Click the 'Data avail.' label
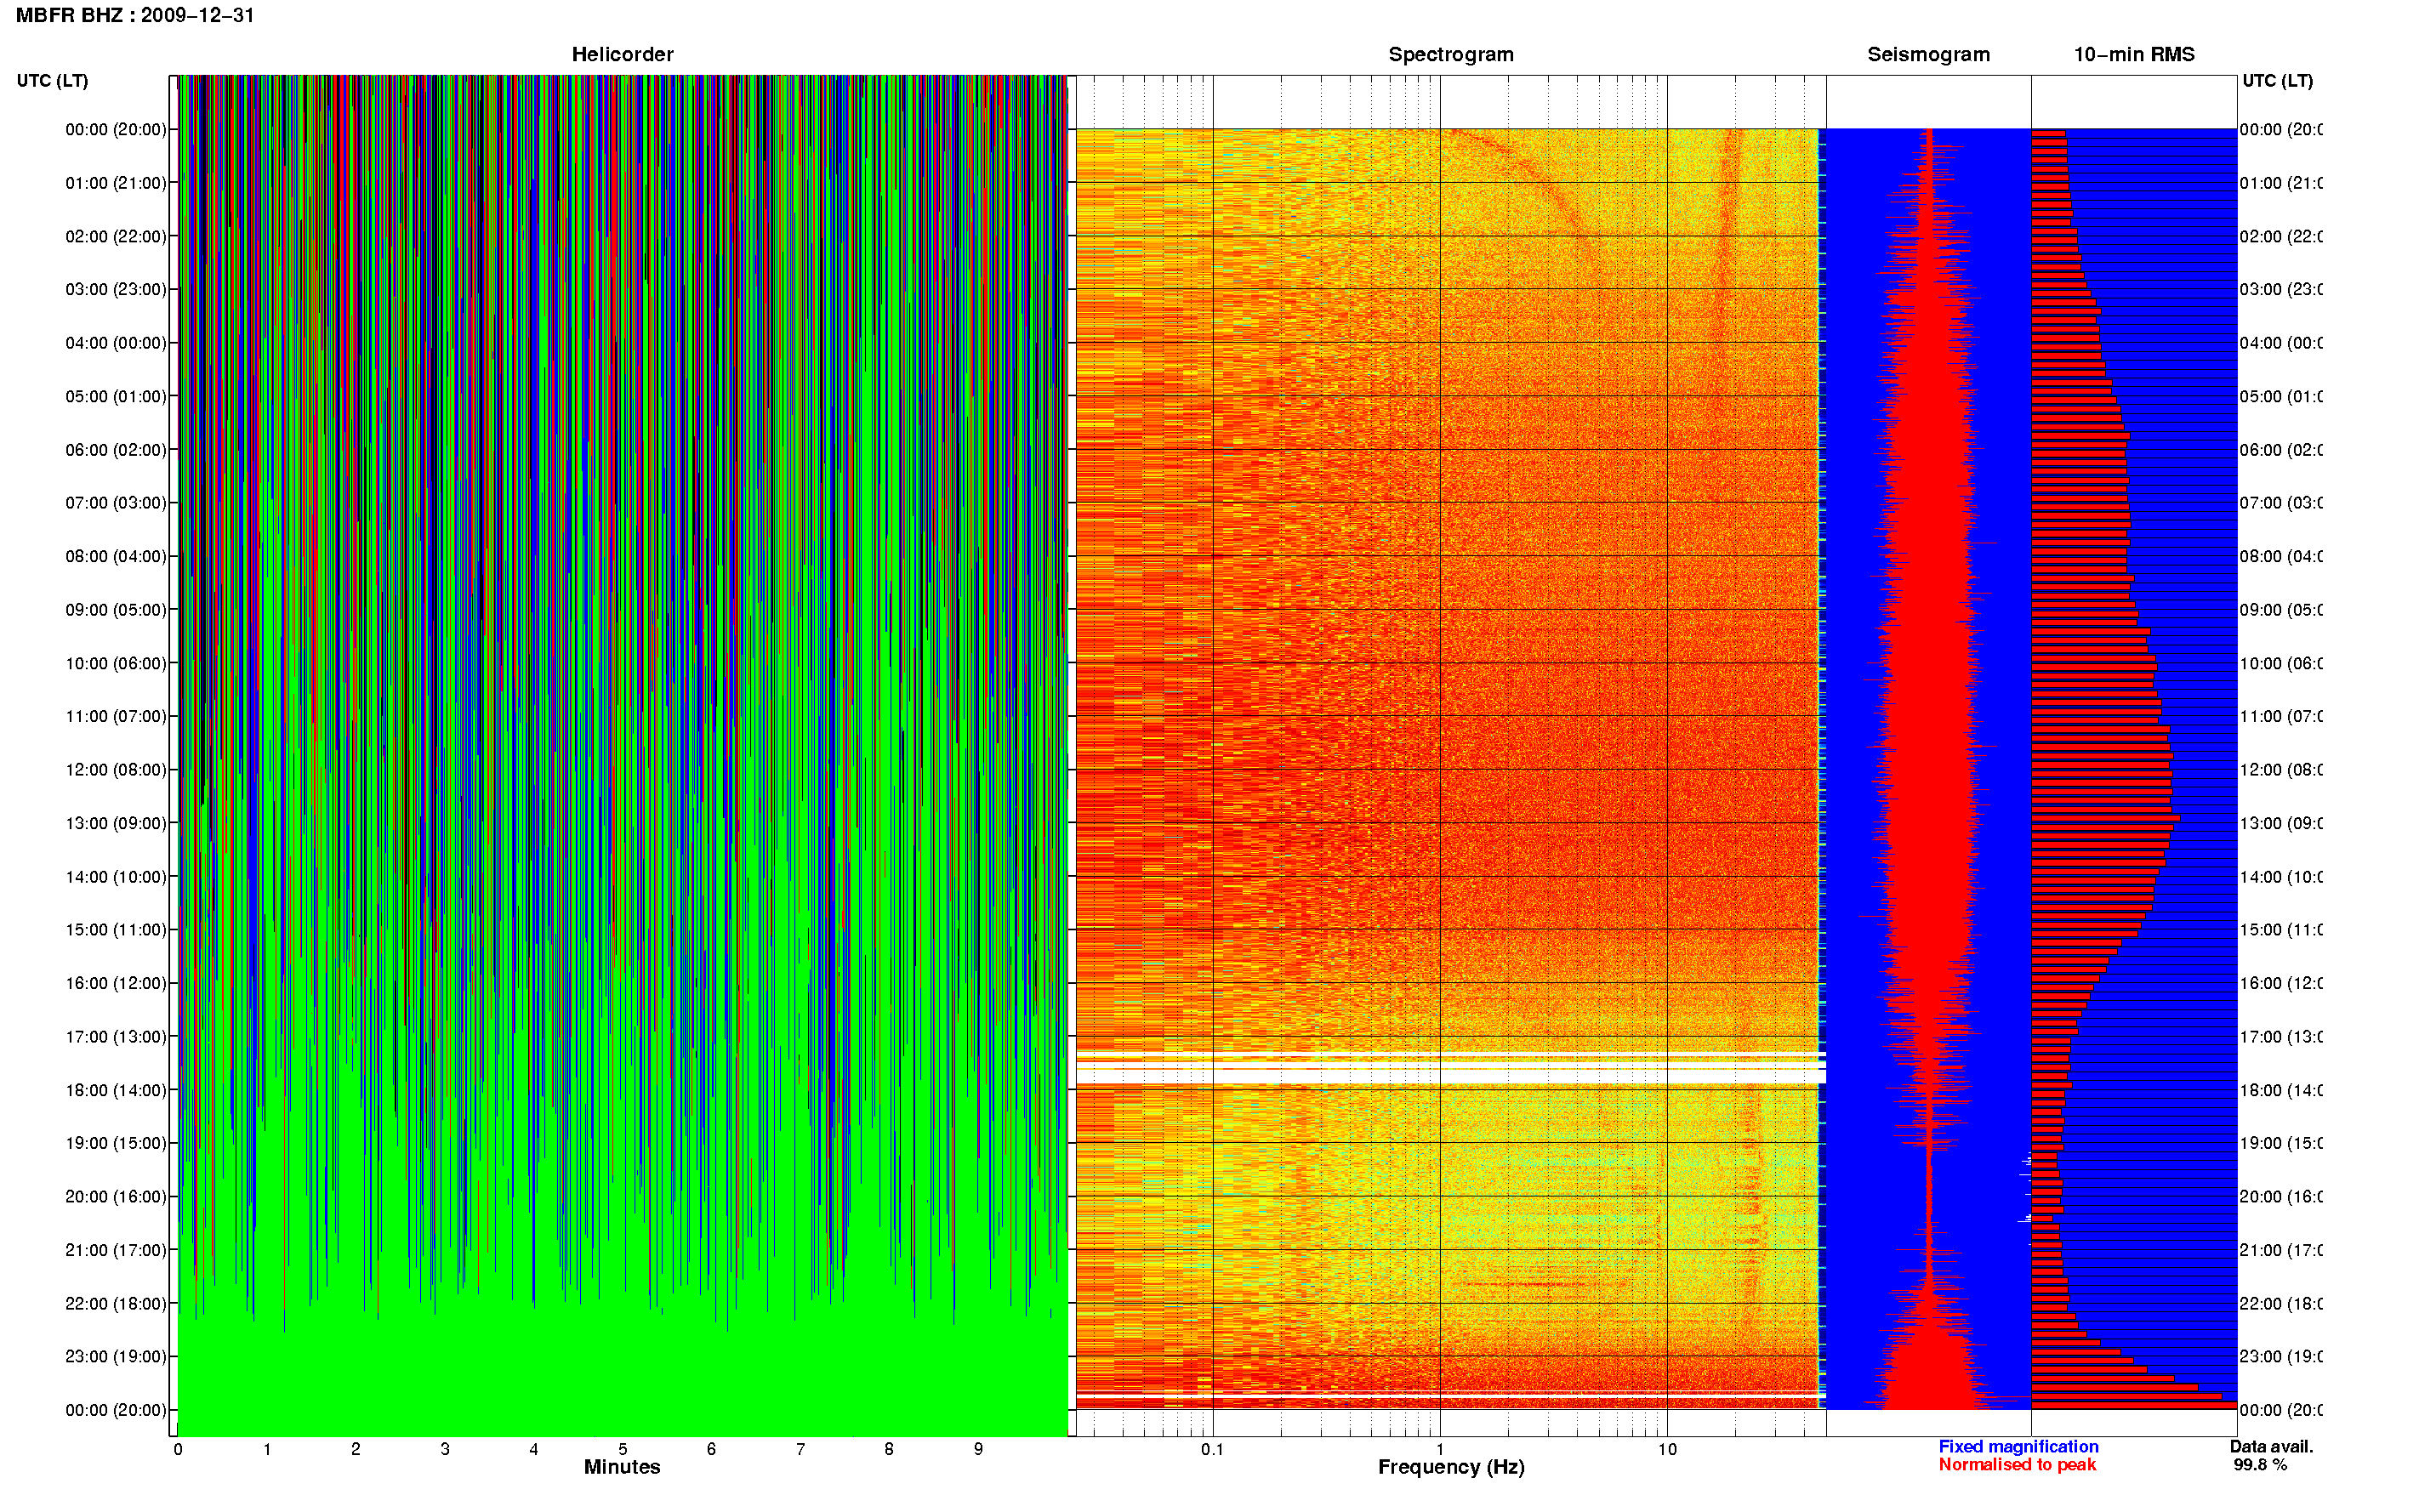This screenshot has width=2419, height=1512. 2271,1447
